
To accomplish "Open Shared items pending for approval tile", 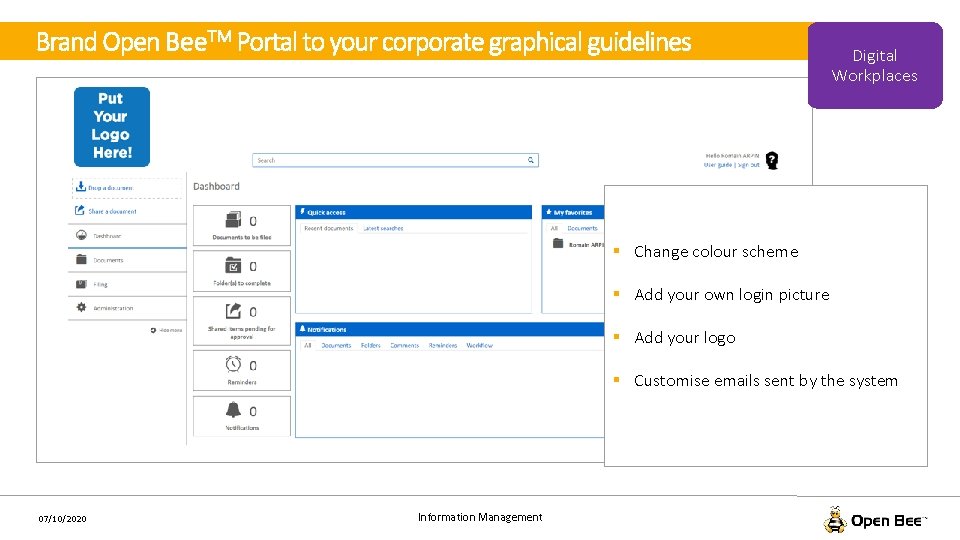I will click(242, 321).
